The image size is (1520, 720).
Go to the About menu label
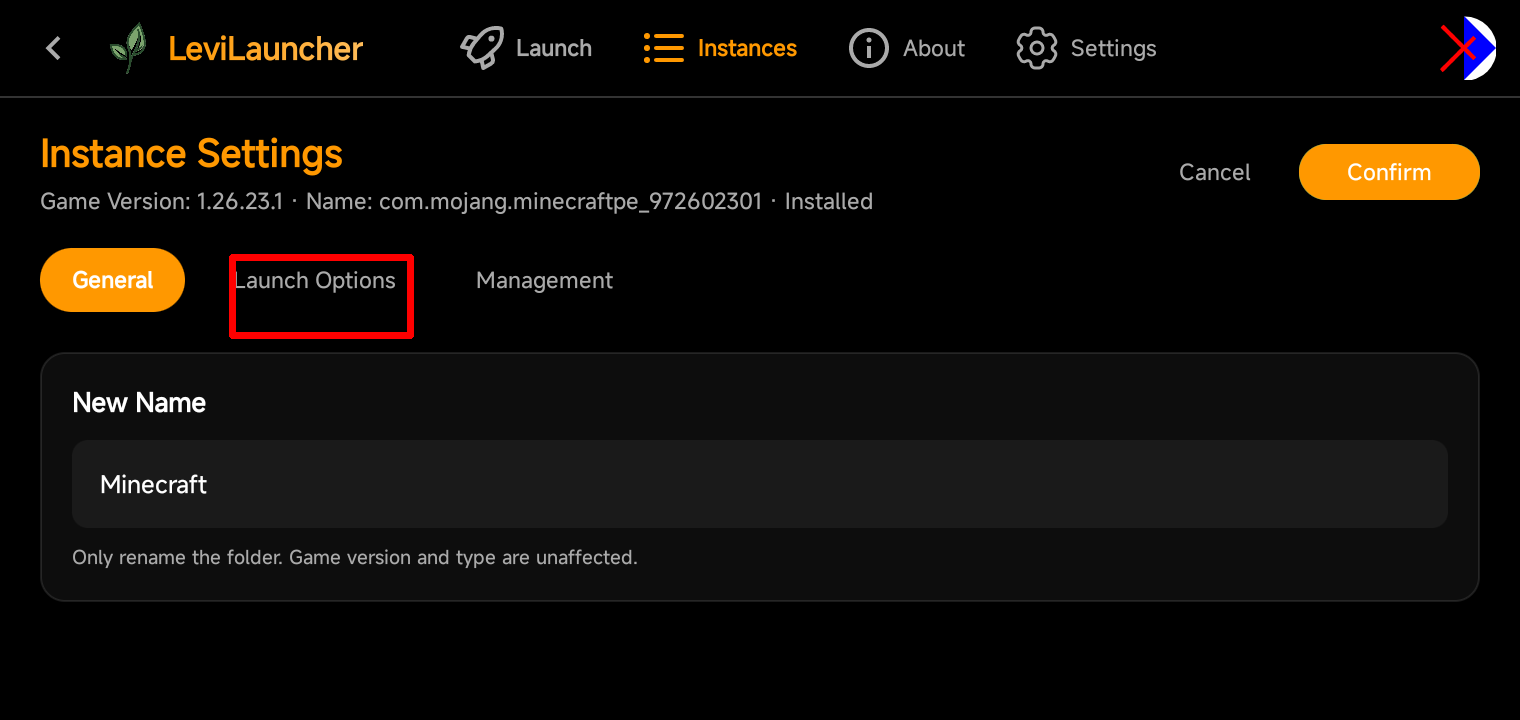(934, 48)
